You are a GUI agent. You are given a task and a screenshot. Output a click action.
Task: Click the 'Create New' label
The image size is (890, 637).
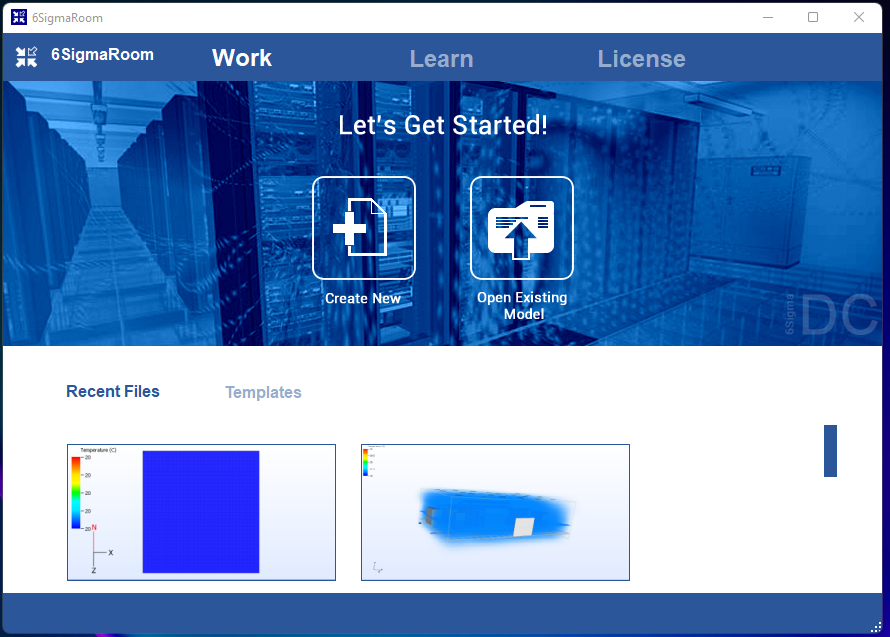point(363,299)
